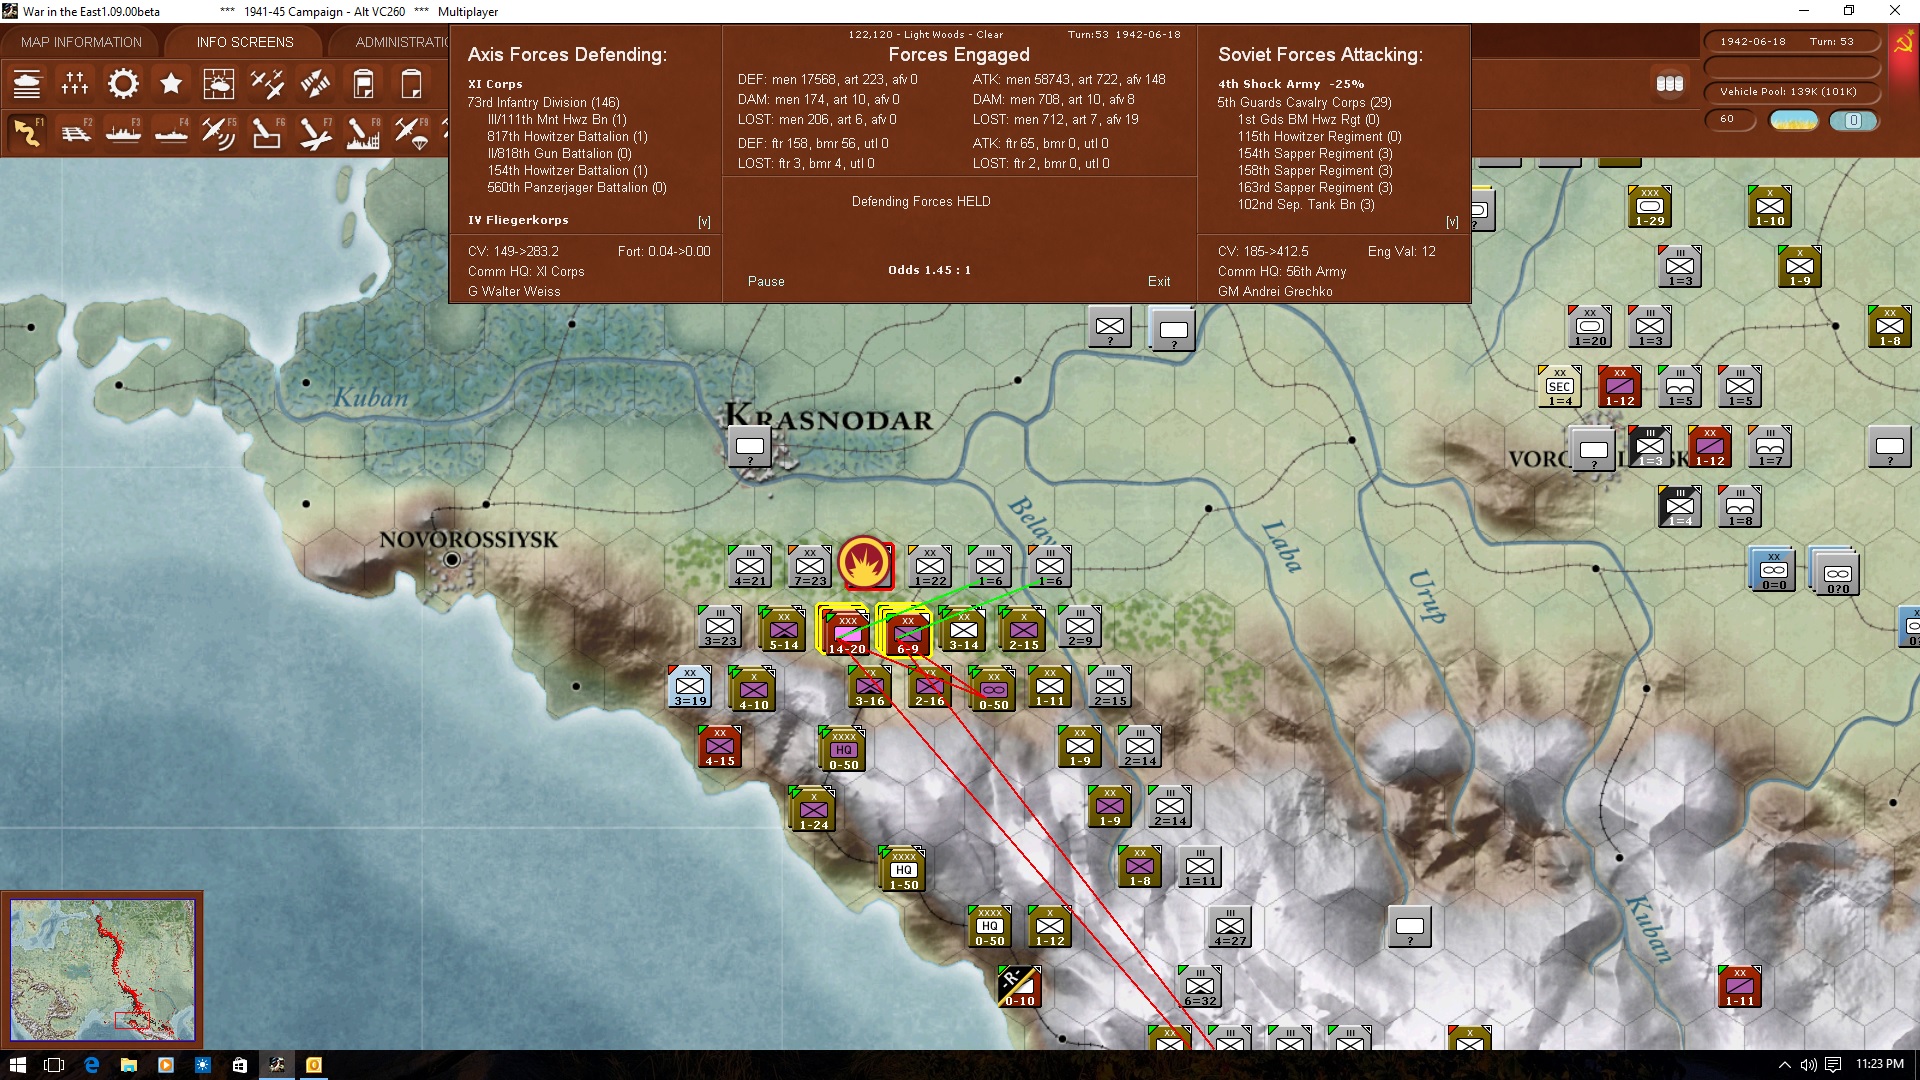Click the three-cylinder supply depot icon

point(1669,84)
